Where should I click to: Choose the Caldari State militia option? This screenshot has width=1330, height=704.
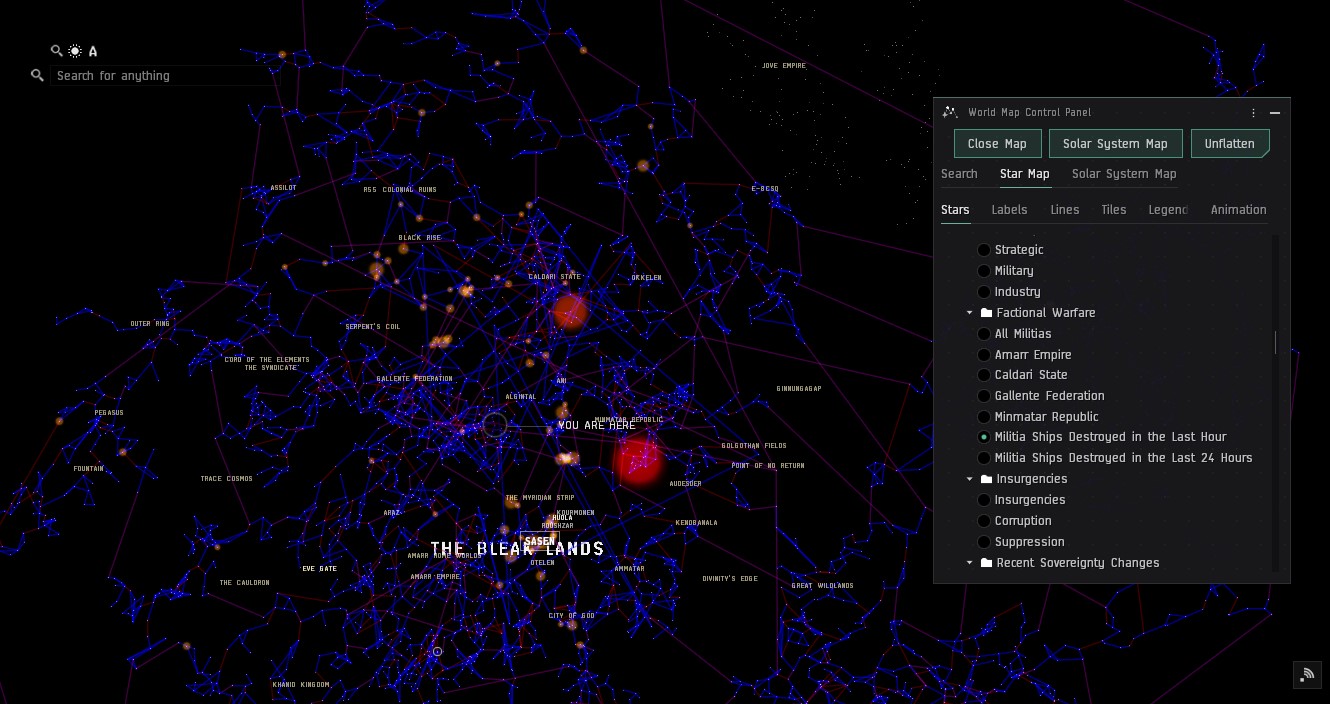[985, 375]
